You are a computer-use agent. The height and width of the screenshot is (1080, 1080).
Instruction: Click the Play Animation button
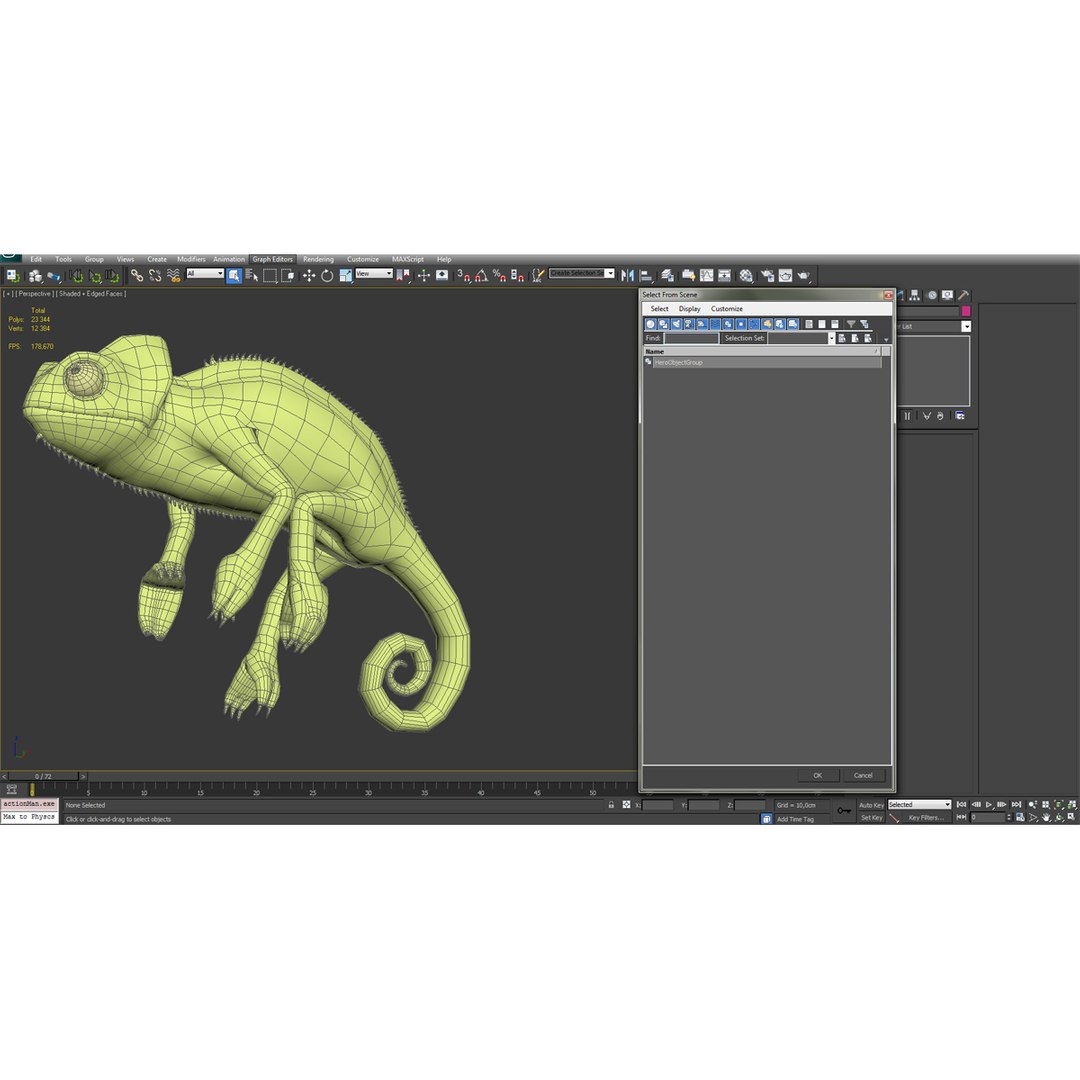pos(988,804)
